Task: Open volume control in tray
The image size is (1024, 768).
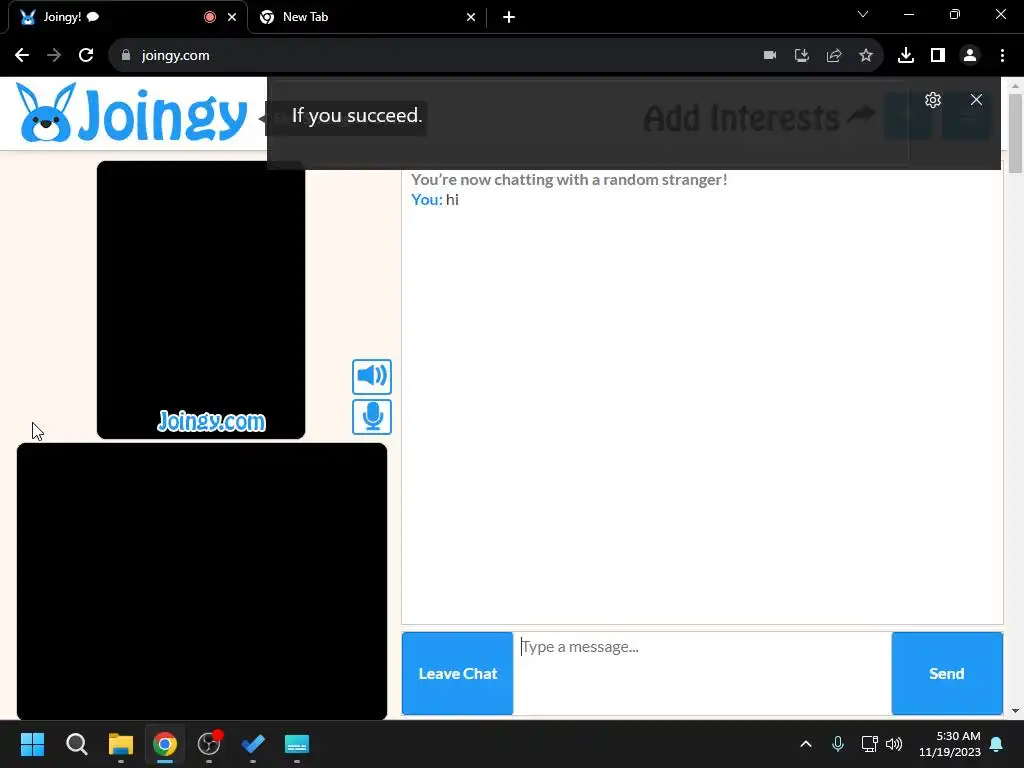Action: point(894,744)
